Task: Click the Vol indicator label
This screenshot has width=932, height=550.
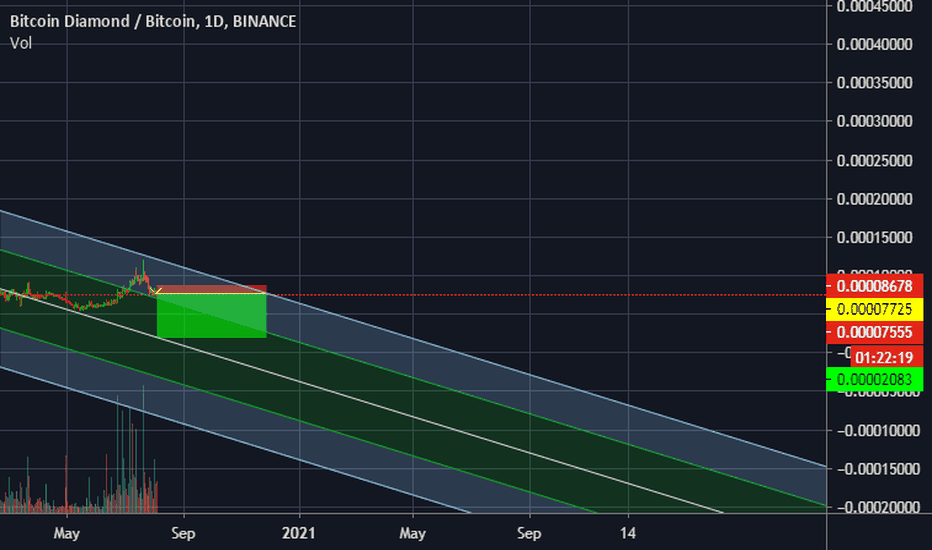Action: coord(21,43)
